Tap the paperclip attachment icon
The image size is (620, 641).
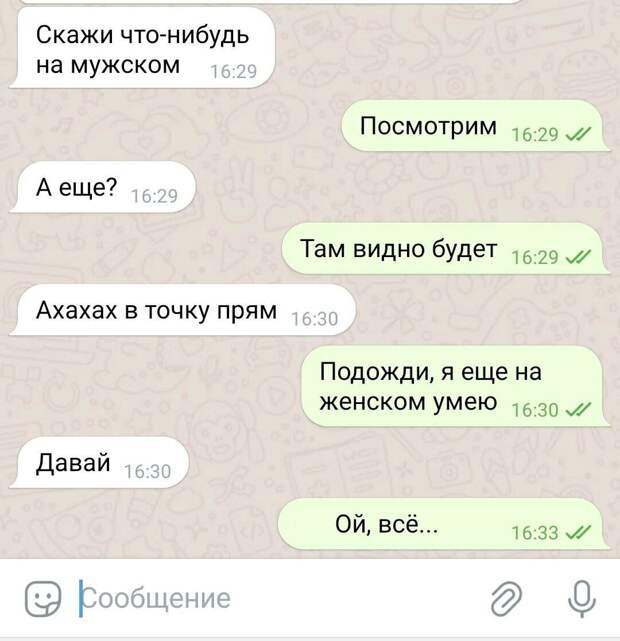point(506,599)
